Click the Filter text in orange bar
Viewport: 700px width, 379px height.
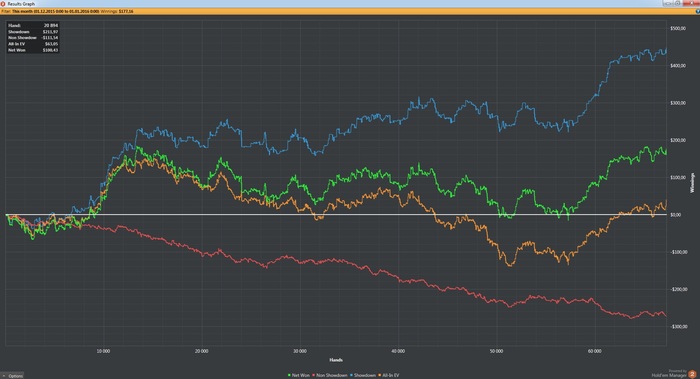67,11
